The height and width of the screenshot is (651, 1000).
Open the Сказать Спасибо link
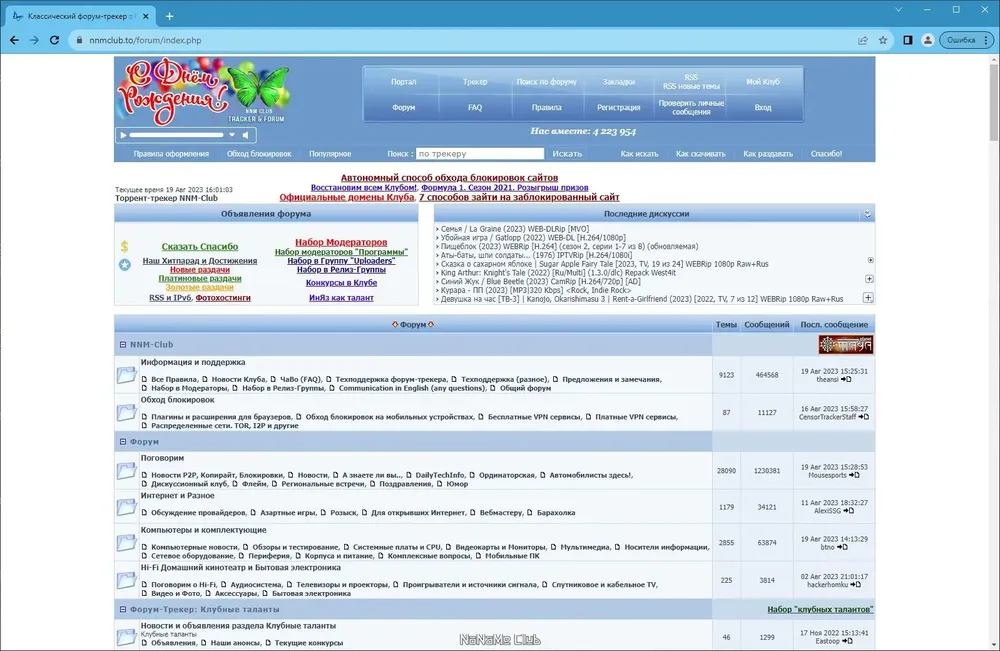(x=200, y=246)
